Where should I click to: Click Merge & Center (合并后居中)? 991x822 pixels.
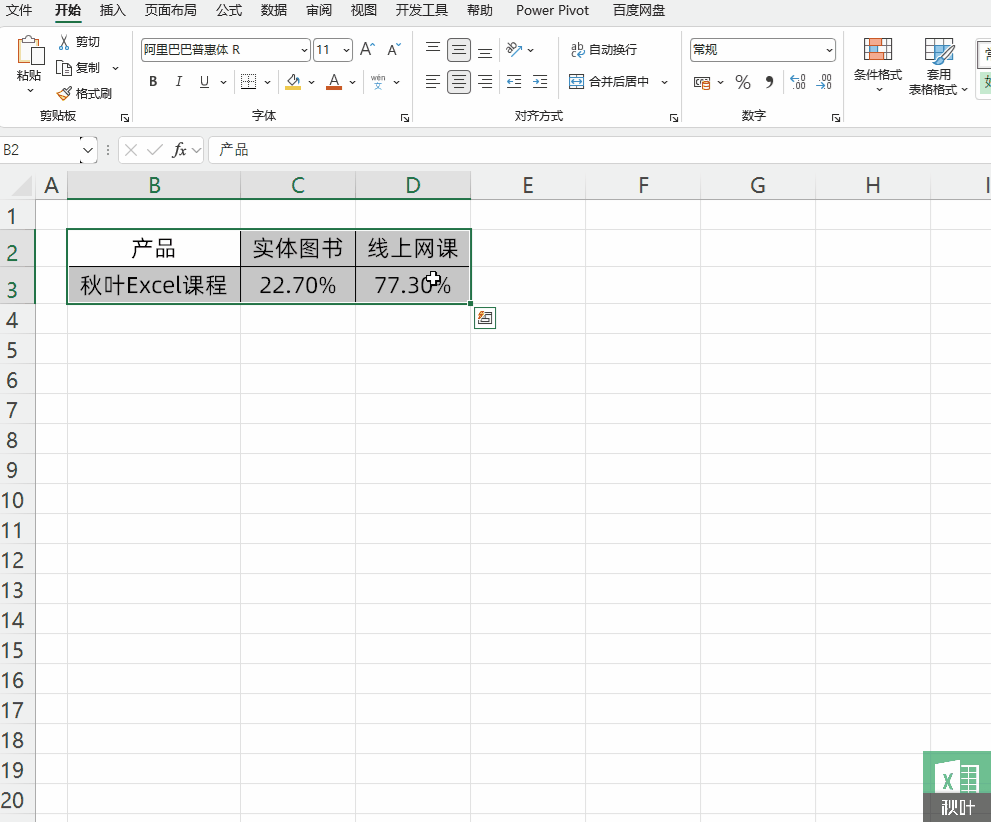(614, 82)
